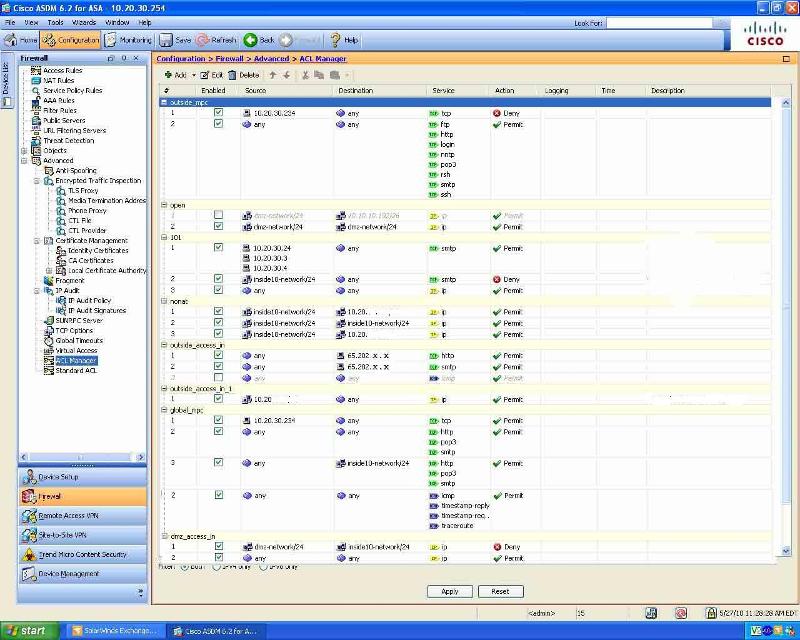The height and width of the screenshot is (640, 800).
Task: Select Standard ACL in the tree
Action: pyautogui.click(x=76, y=371)
